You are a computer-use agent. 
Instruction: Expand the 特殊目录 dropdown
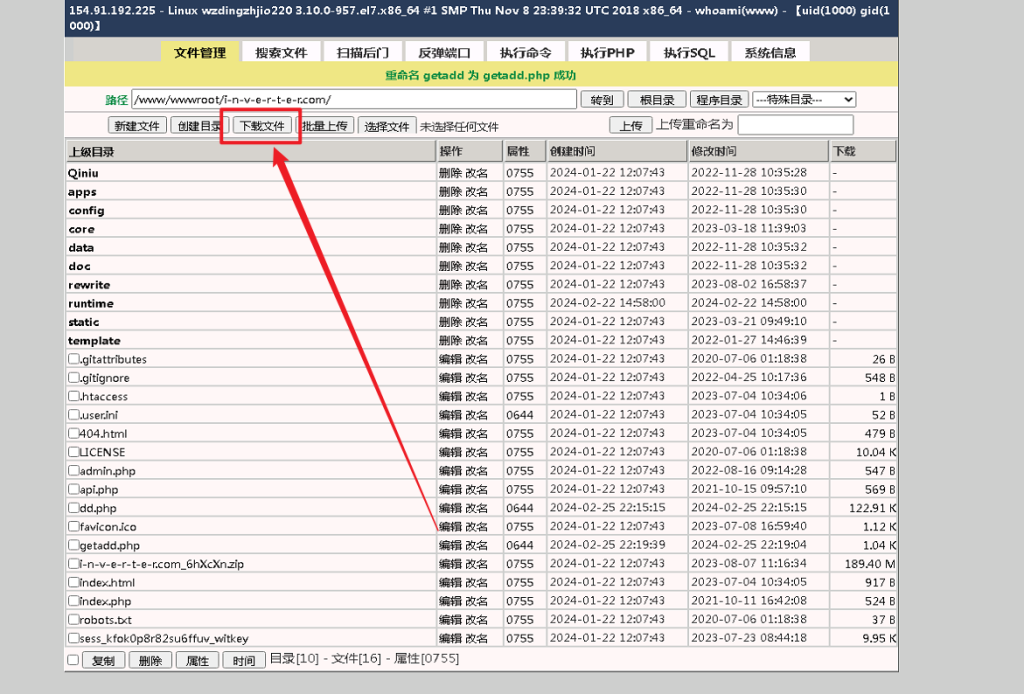click(x=804, y=99)
